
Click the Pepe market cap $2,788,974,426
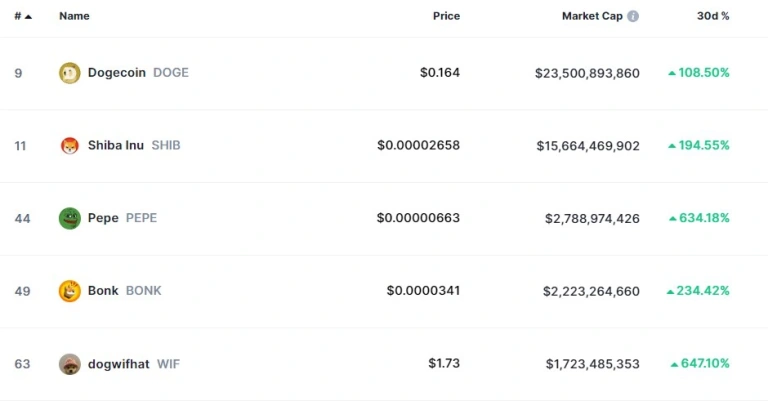click(x=592, y=218)
